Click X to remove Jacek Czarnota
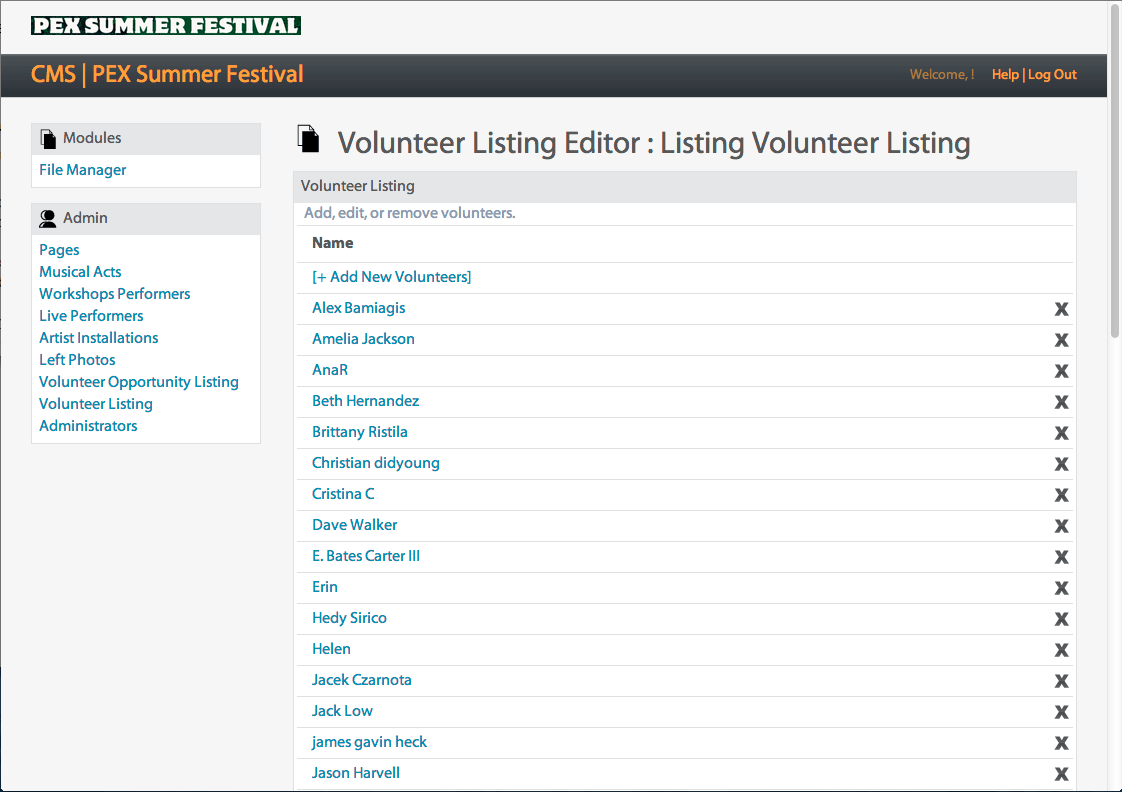The width and height of the screenshot is (1122, 792). click(1061, 681)
